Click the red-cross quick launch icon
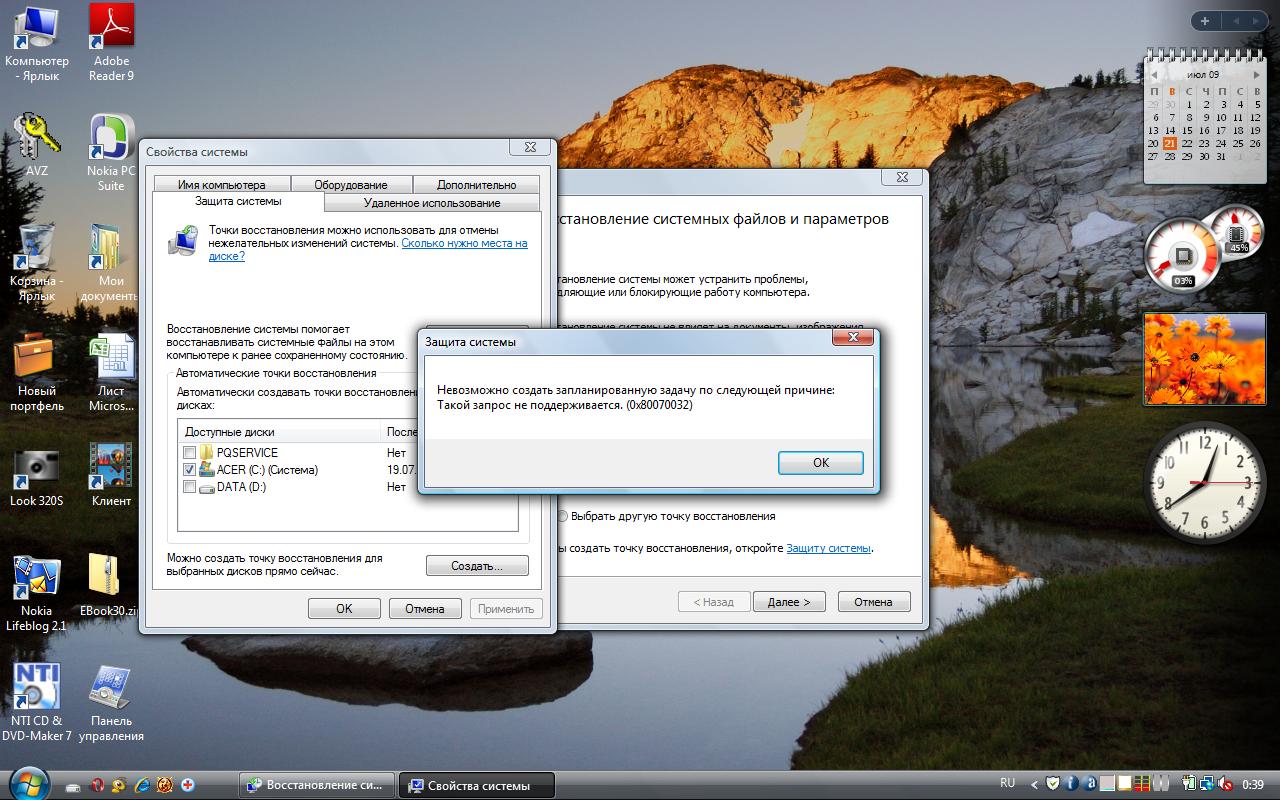 (187, 785)
